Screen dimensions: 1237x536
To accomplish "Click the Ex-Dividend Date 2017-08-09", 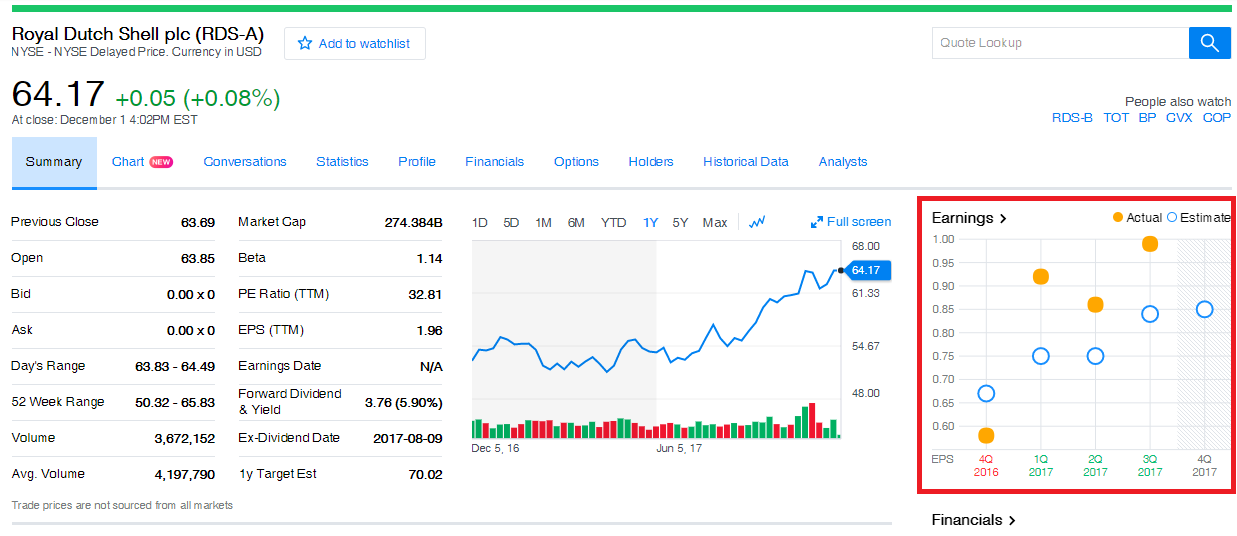I will 408,438.
